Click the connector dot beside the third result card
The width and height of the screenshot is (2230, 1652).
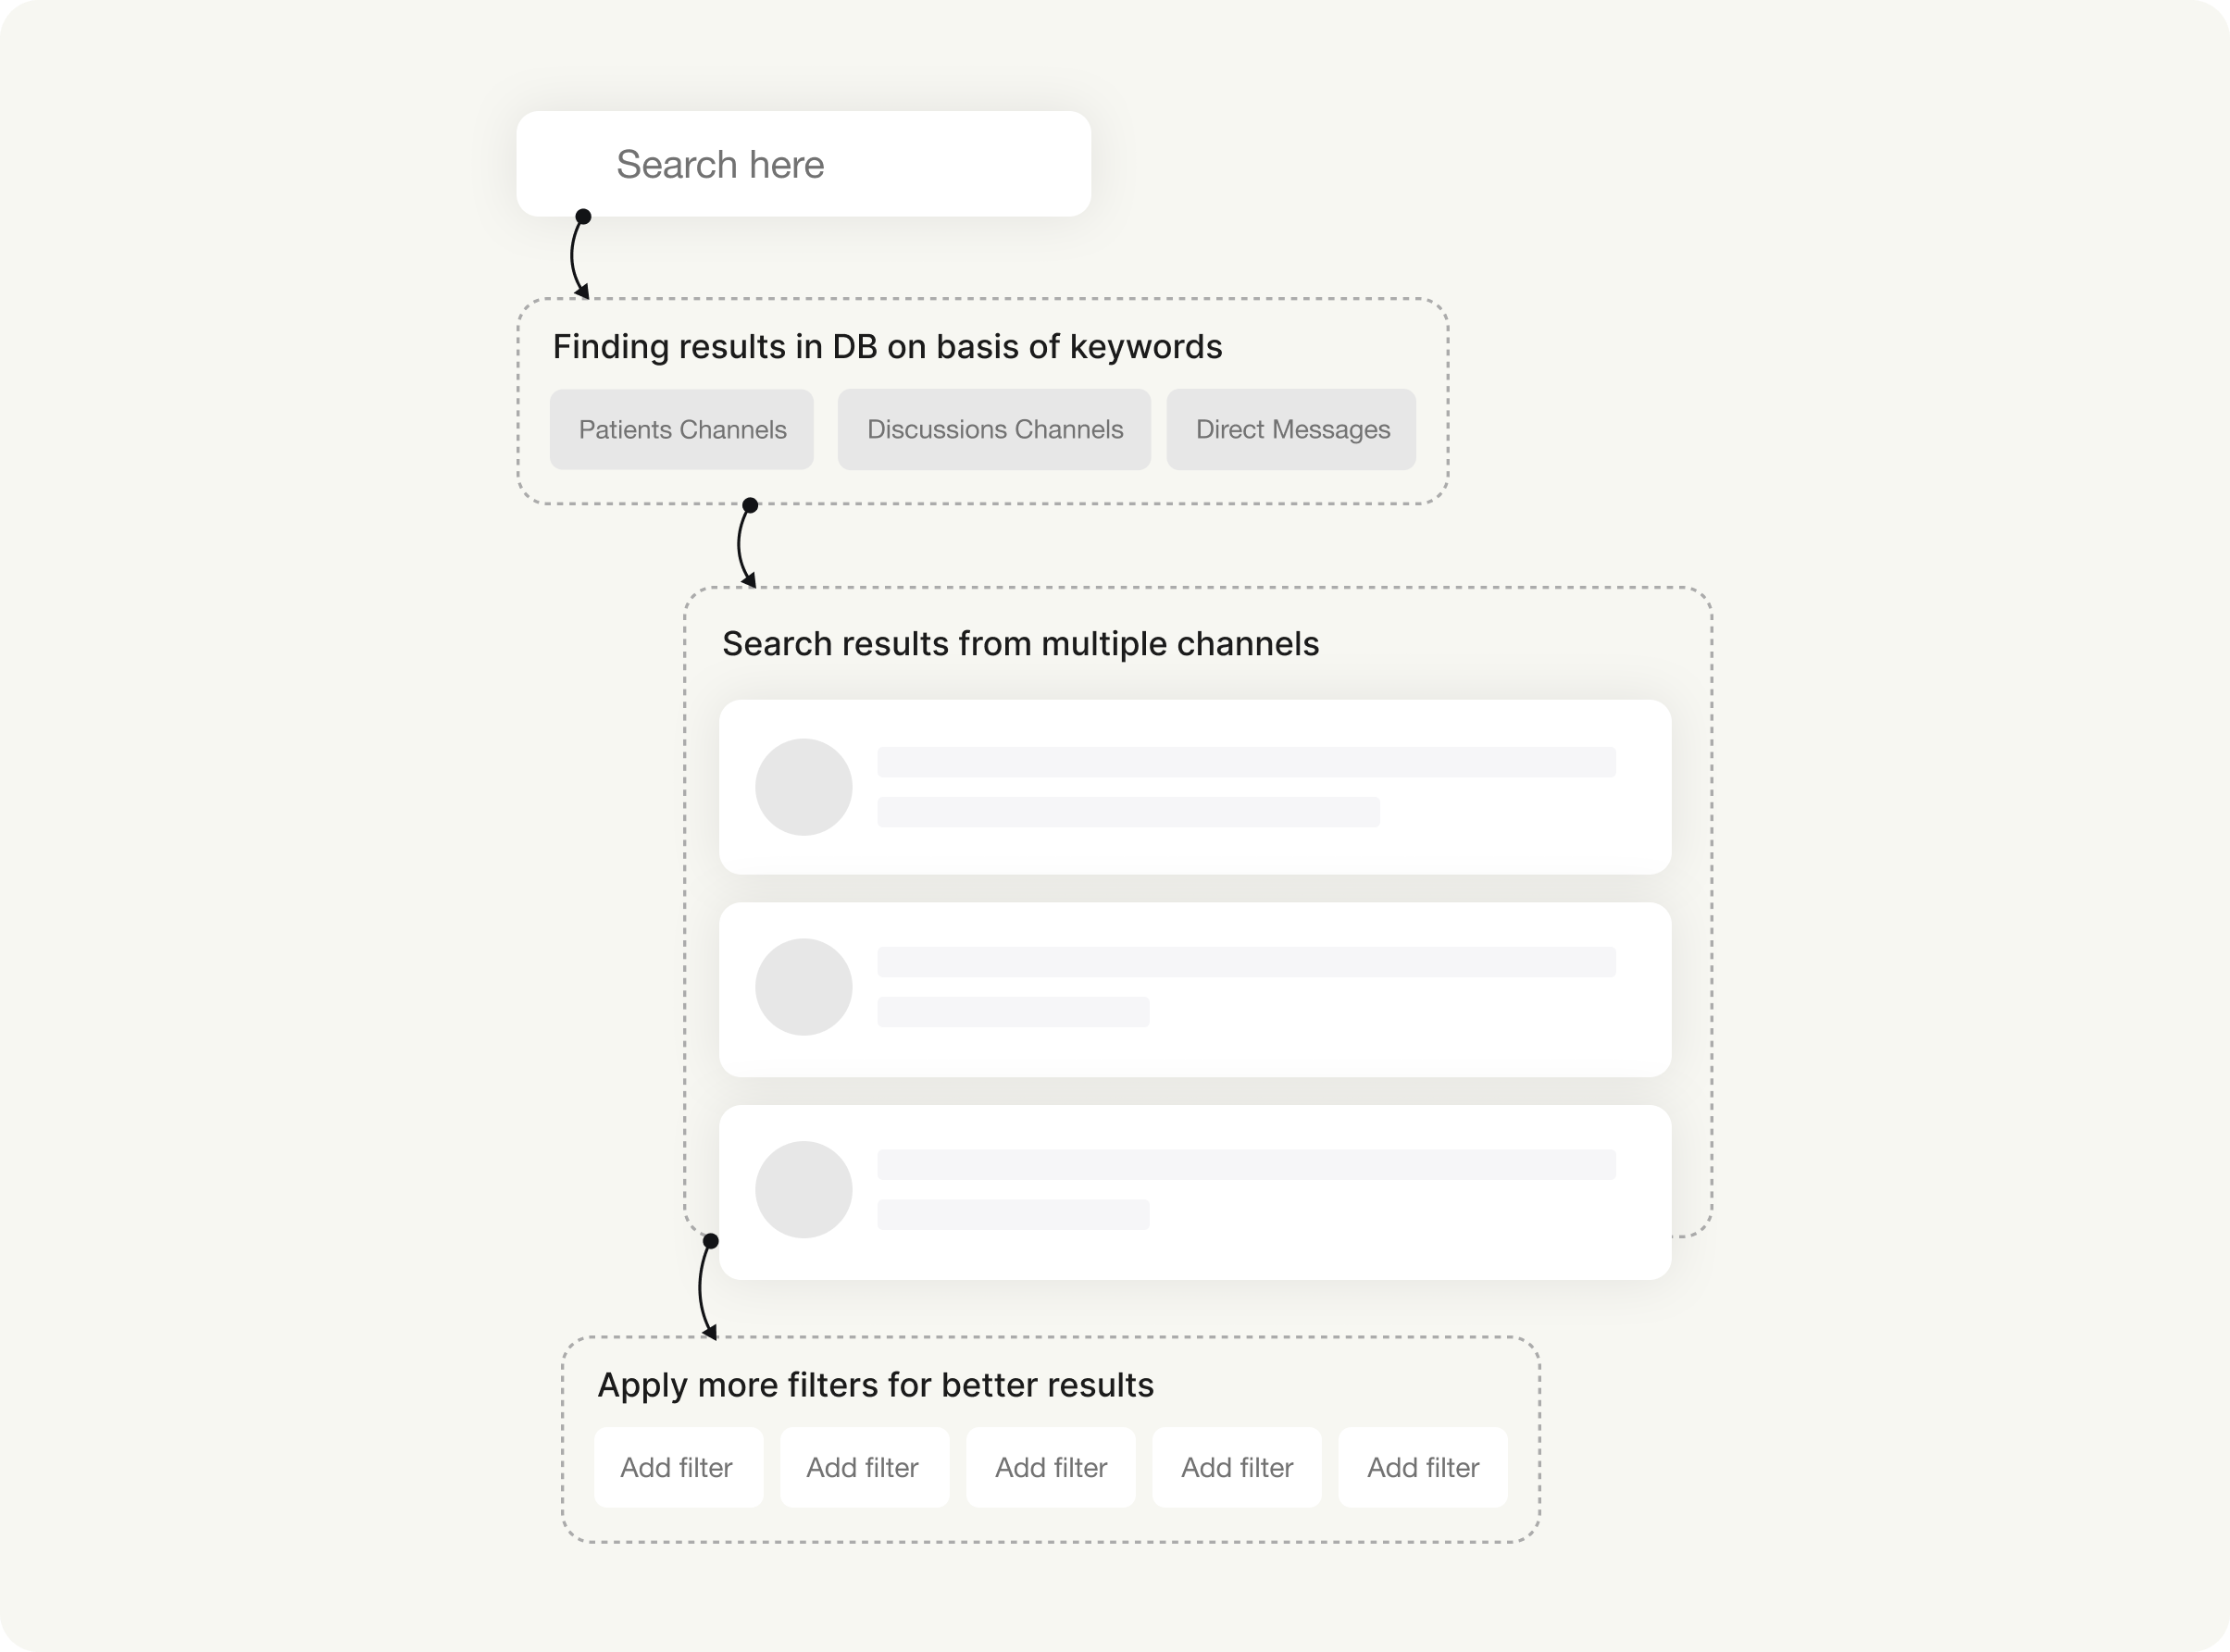pos(710,1241)
